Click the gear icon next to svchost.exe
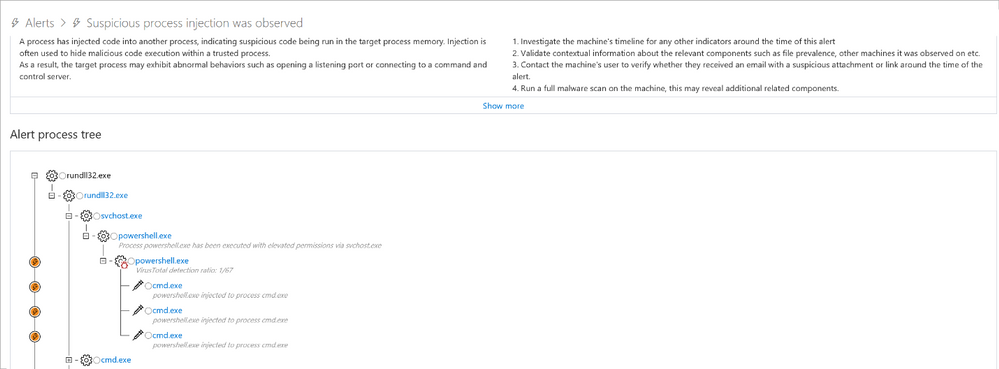The width and height of the screenshot is (999, 369). [86, 216]
